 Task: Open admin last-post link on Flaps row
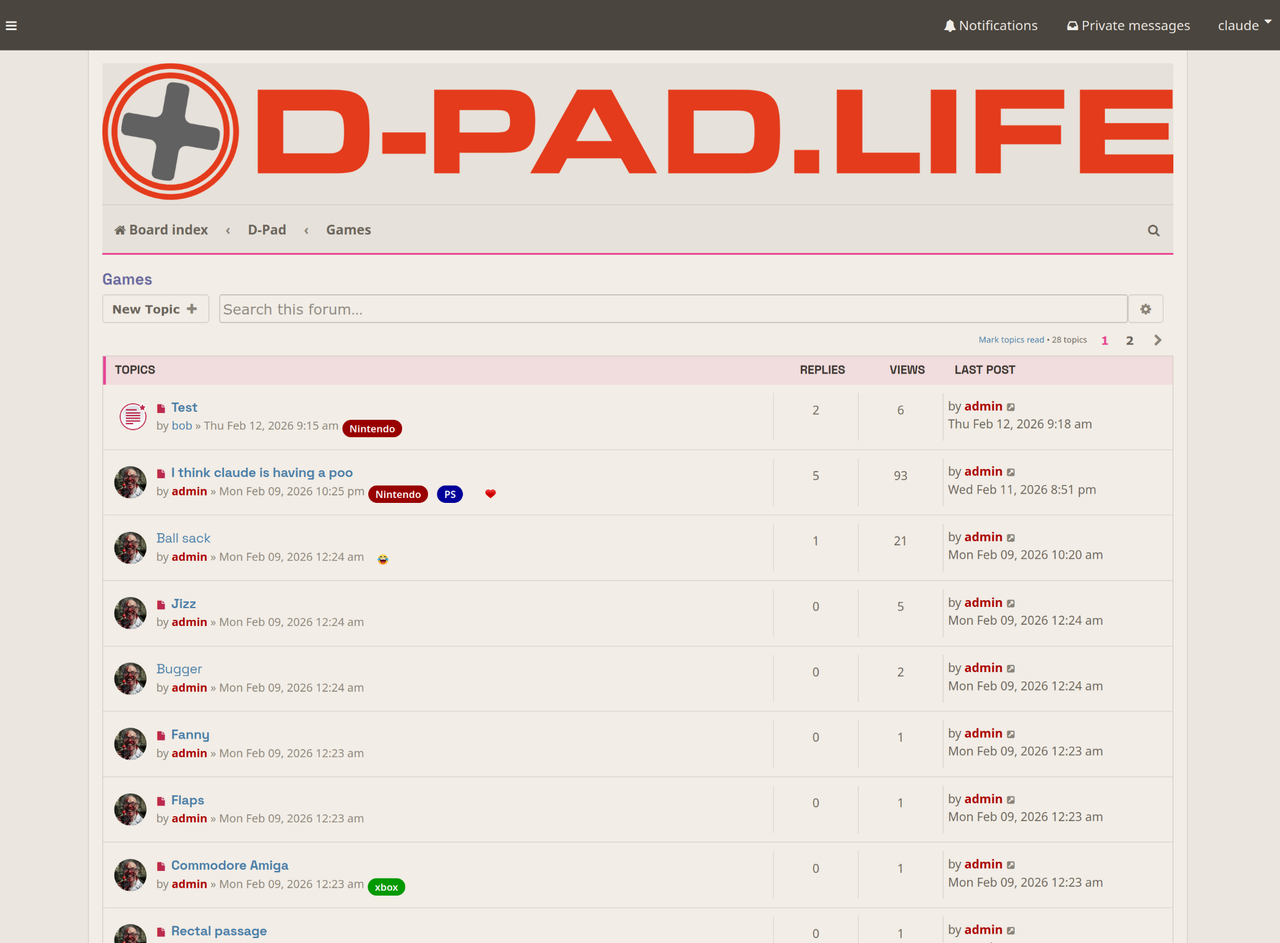[x=983, y=799]
